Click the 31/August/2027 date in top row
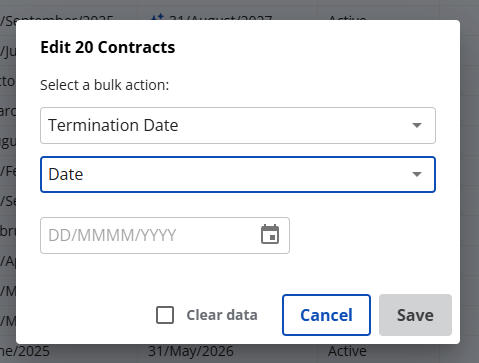Image resolution: width=479 pixels, height=363 pixels. (x=220, y=17)
